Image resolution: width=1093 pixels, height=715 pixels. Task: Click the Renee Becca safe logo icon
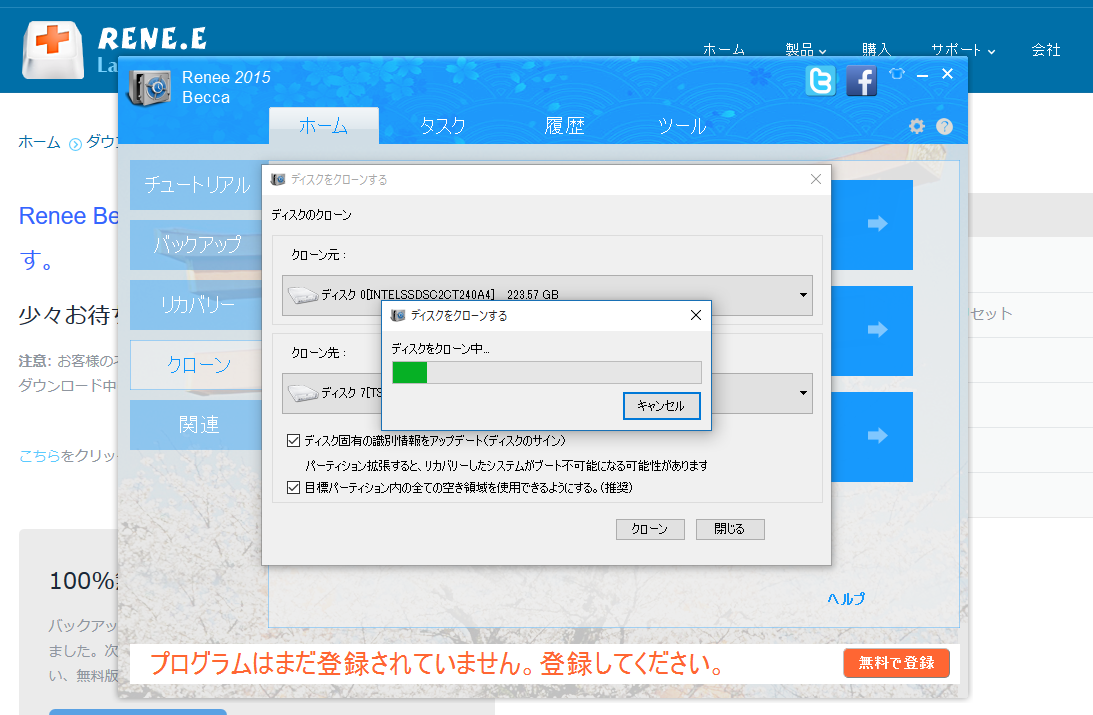pos(148,87)
